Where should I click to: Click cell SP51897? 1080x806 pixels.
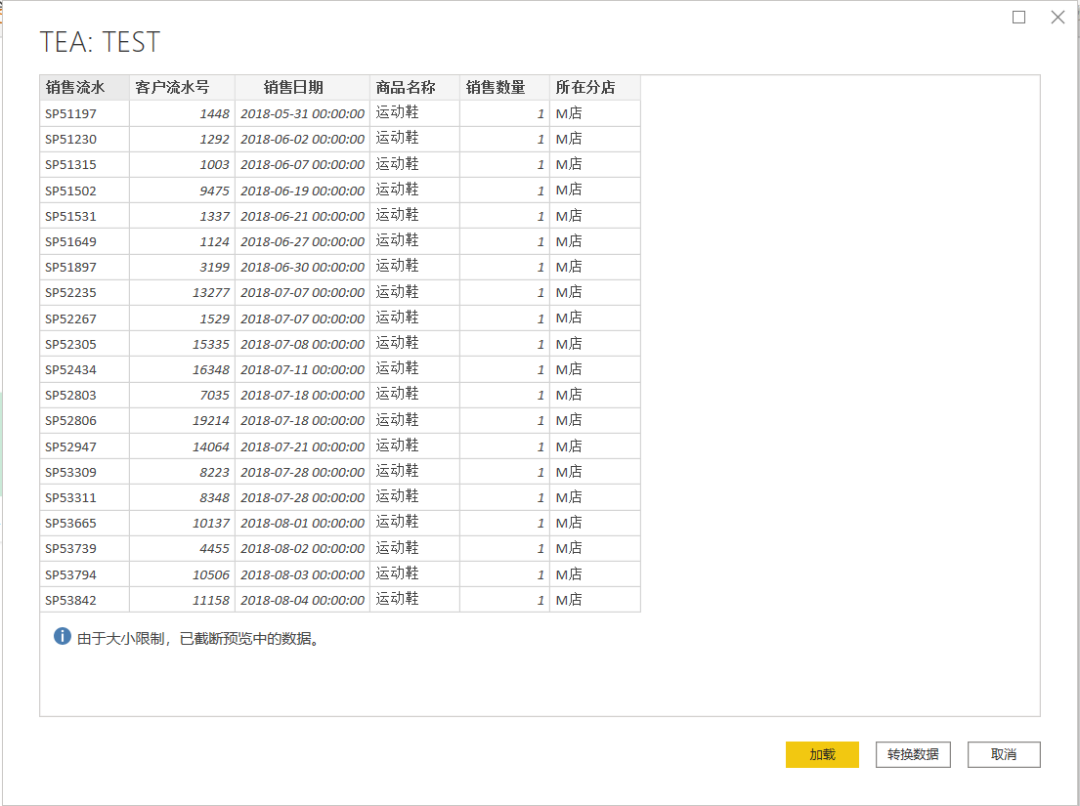(85, 267)
